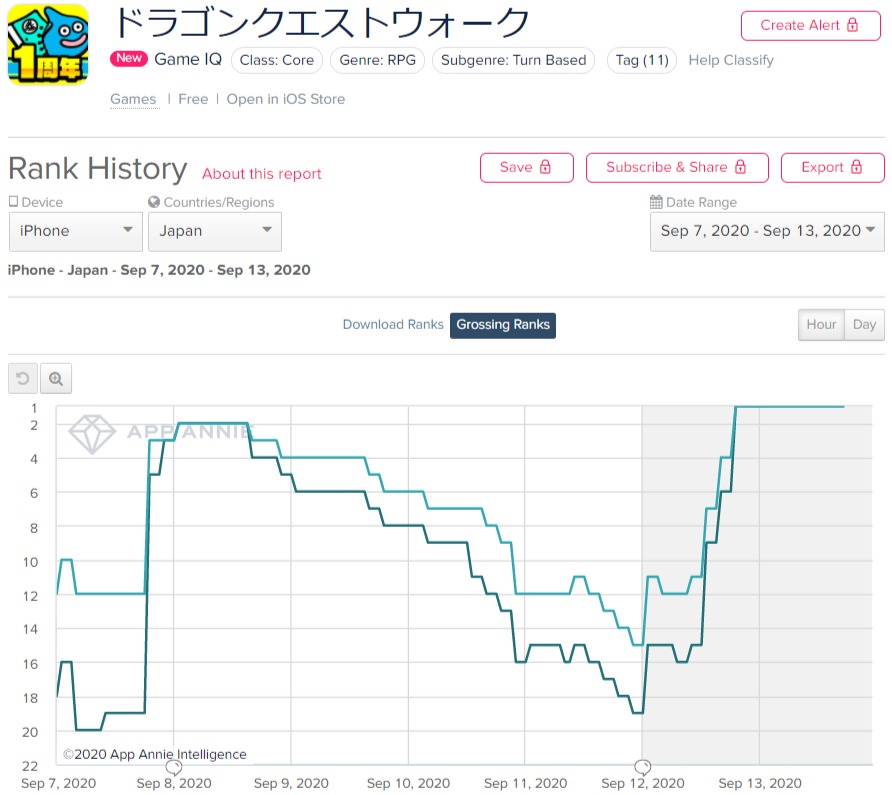Open the iPhone device dropdown
Image resolution: width=892 pixels, height=795 pixels.
point(75,231)
